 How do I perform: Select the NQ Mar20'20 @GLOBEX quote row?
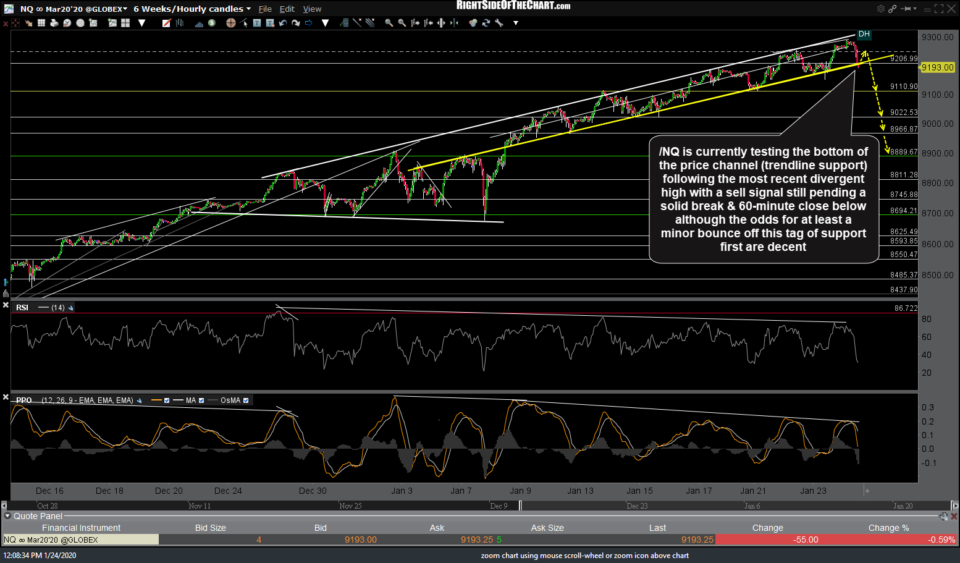pyautogui.click(x=479, y=540)
